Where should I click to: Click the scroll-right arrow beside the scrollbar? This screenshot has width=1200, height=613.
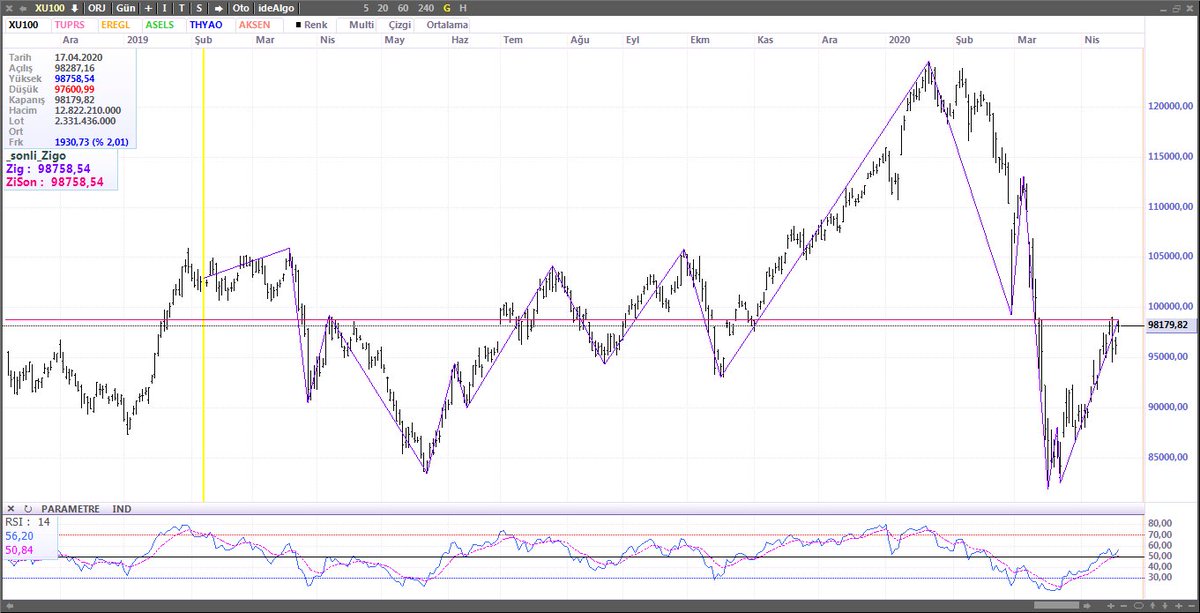1087,606
